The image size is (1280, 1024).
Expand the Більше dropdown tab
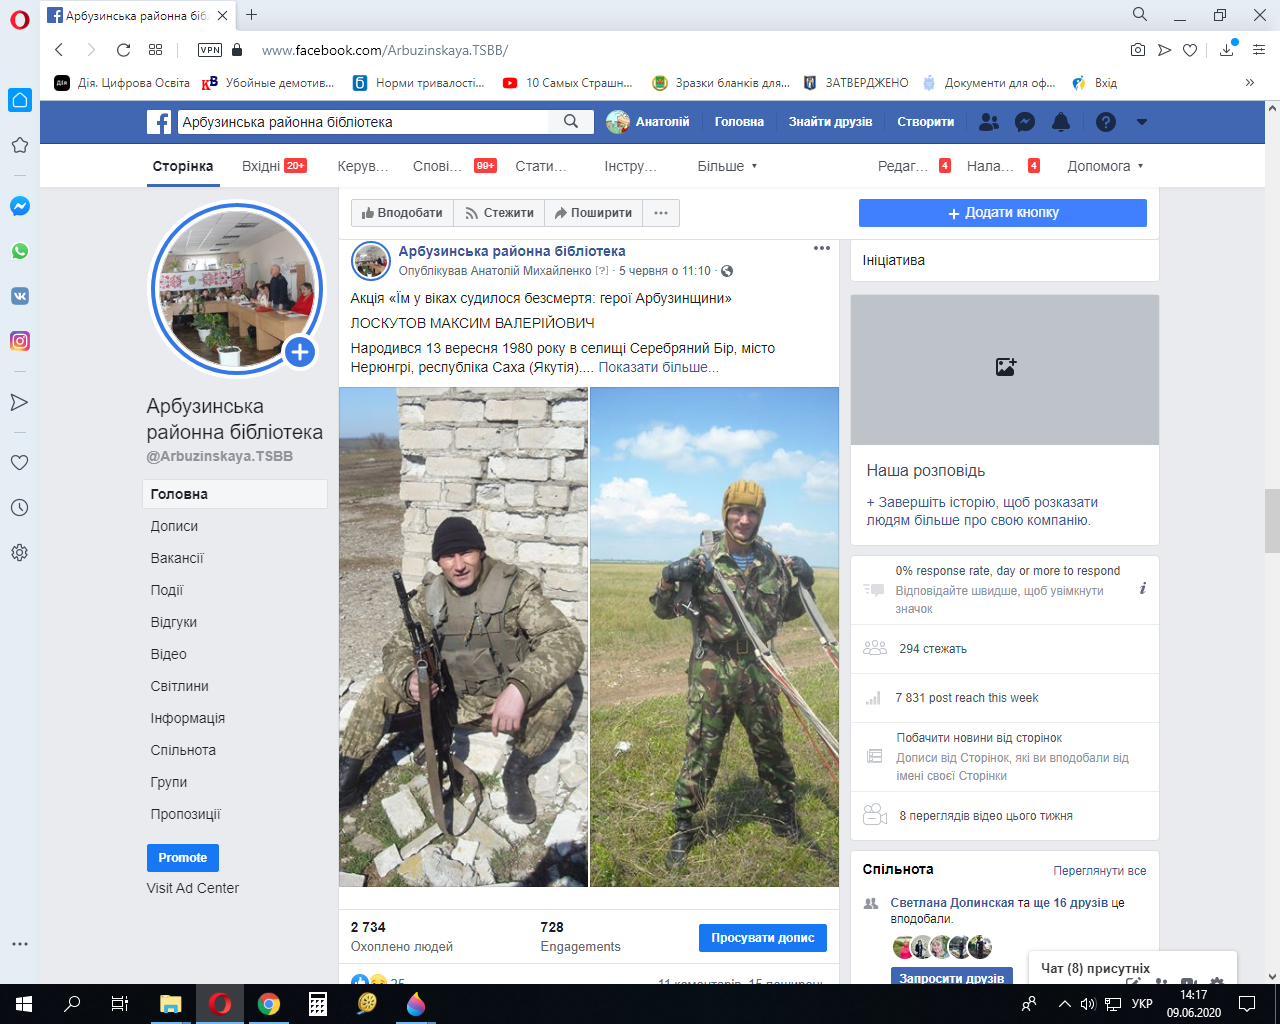(x=727, y=166)
